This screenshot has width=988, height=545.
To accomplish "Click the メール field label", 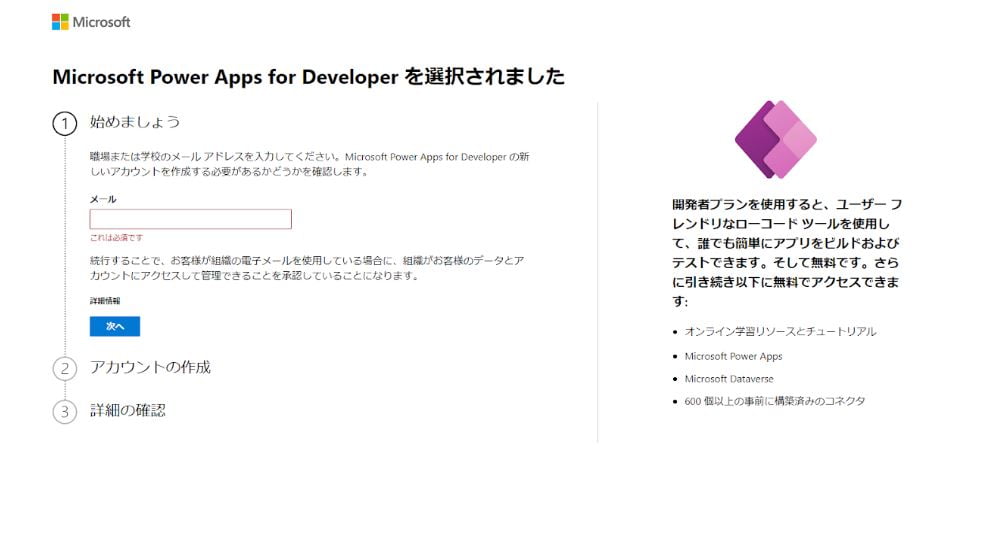I will point(103,200).
